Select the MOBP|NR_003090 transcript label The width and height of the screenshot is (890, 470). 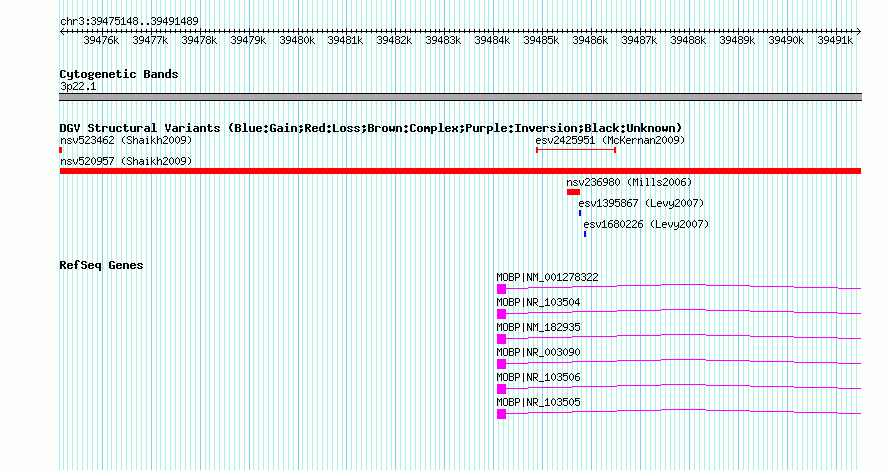538,352
